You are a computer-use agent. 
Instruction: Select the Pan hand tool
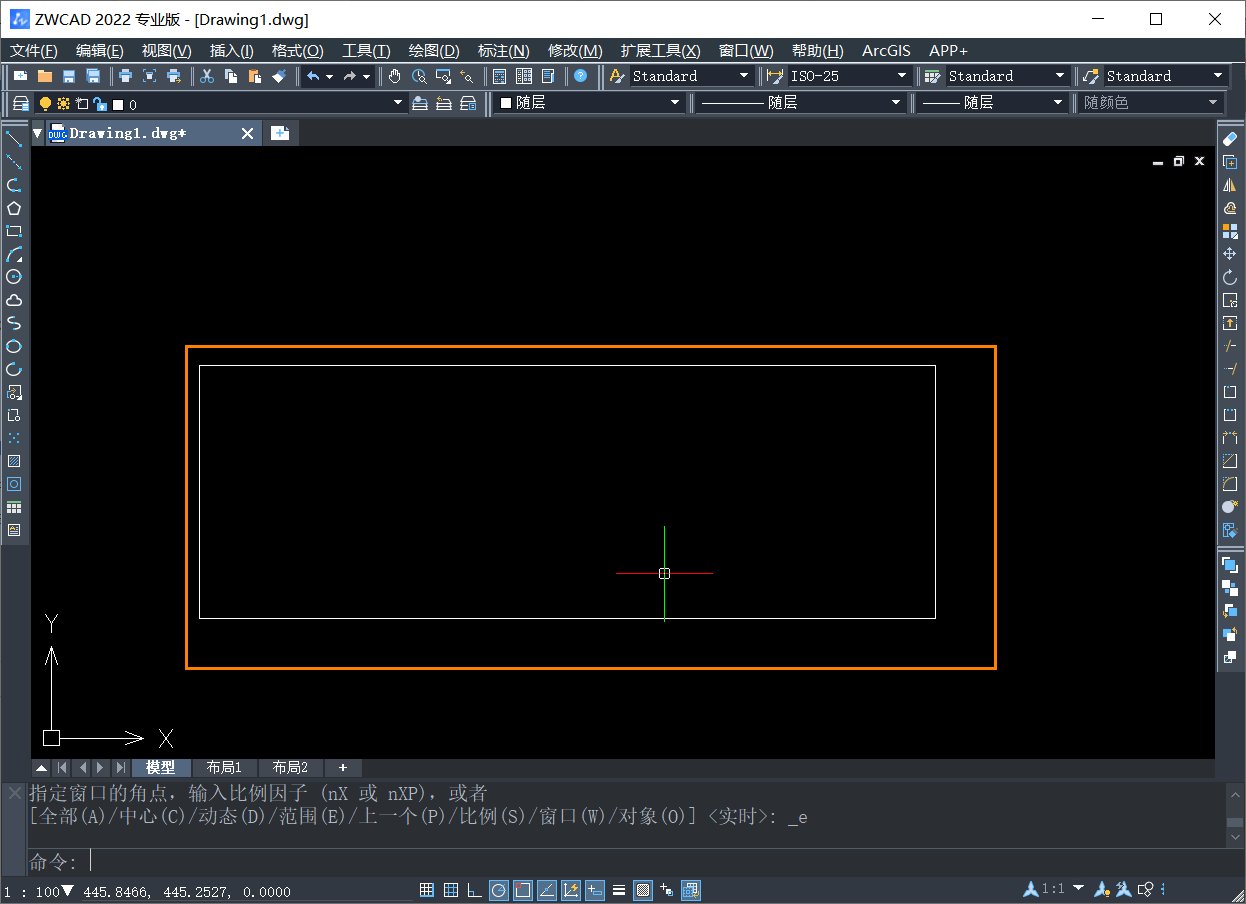[395, 76]
